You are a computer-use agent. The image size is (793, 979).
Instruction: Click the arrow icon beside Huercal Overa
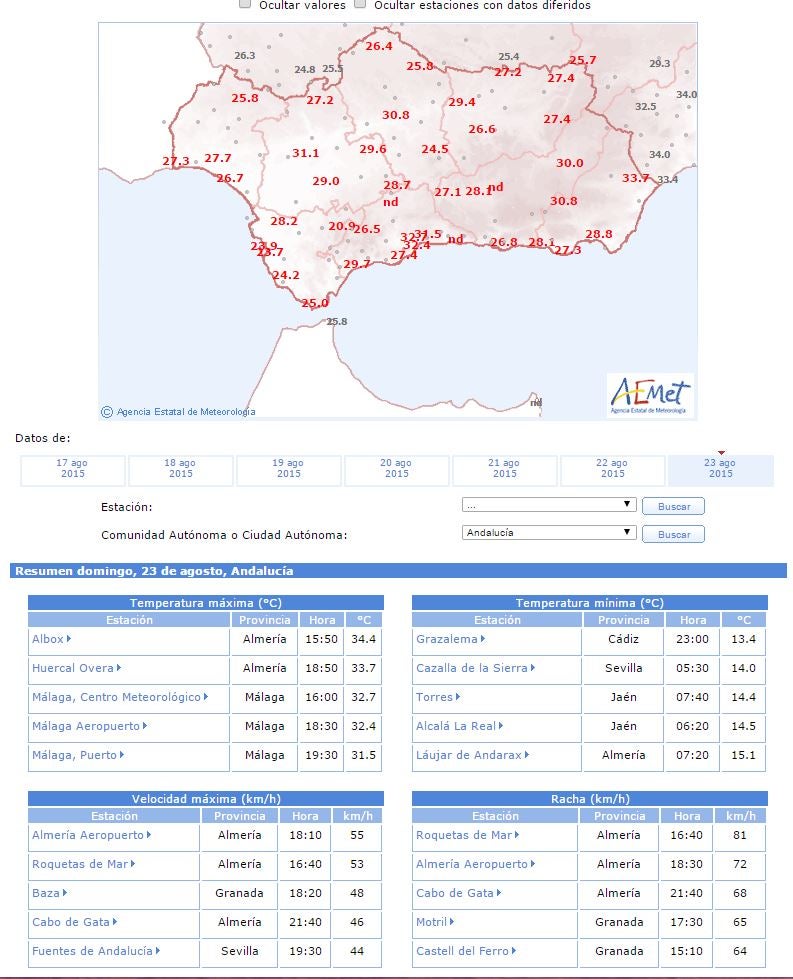[119, 668]
